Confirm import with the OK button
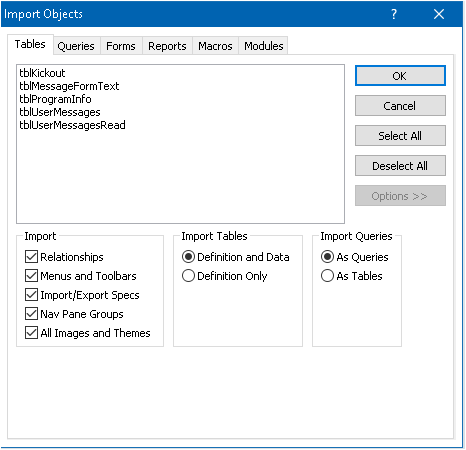Image resolution: width=466 pixels, height=450 pixels. pyautogui.click(x=400, y=76)
